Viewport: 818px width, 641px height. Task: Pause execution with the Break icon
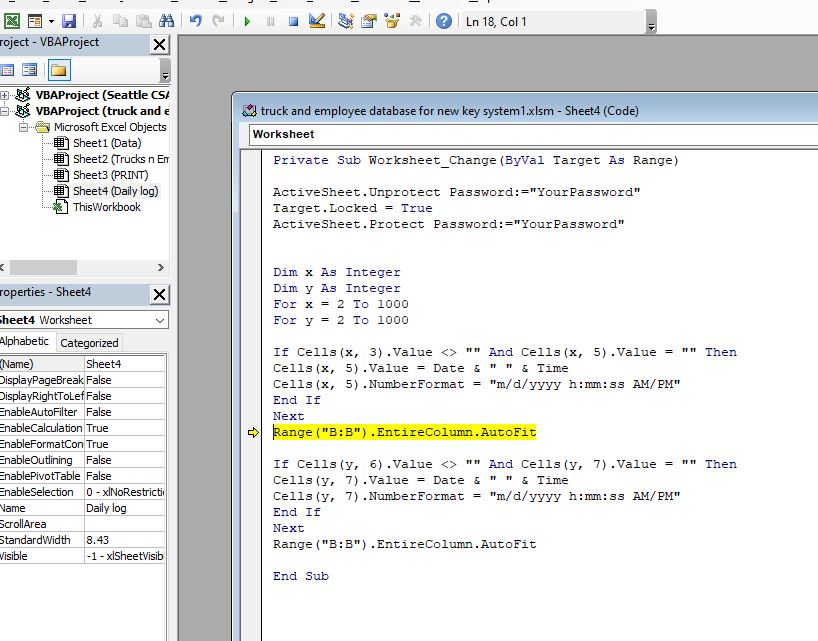point(270,21)
